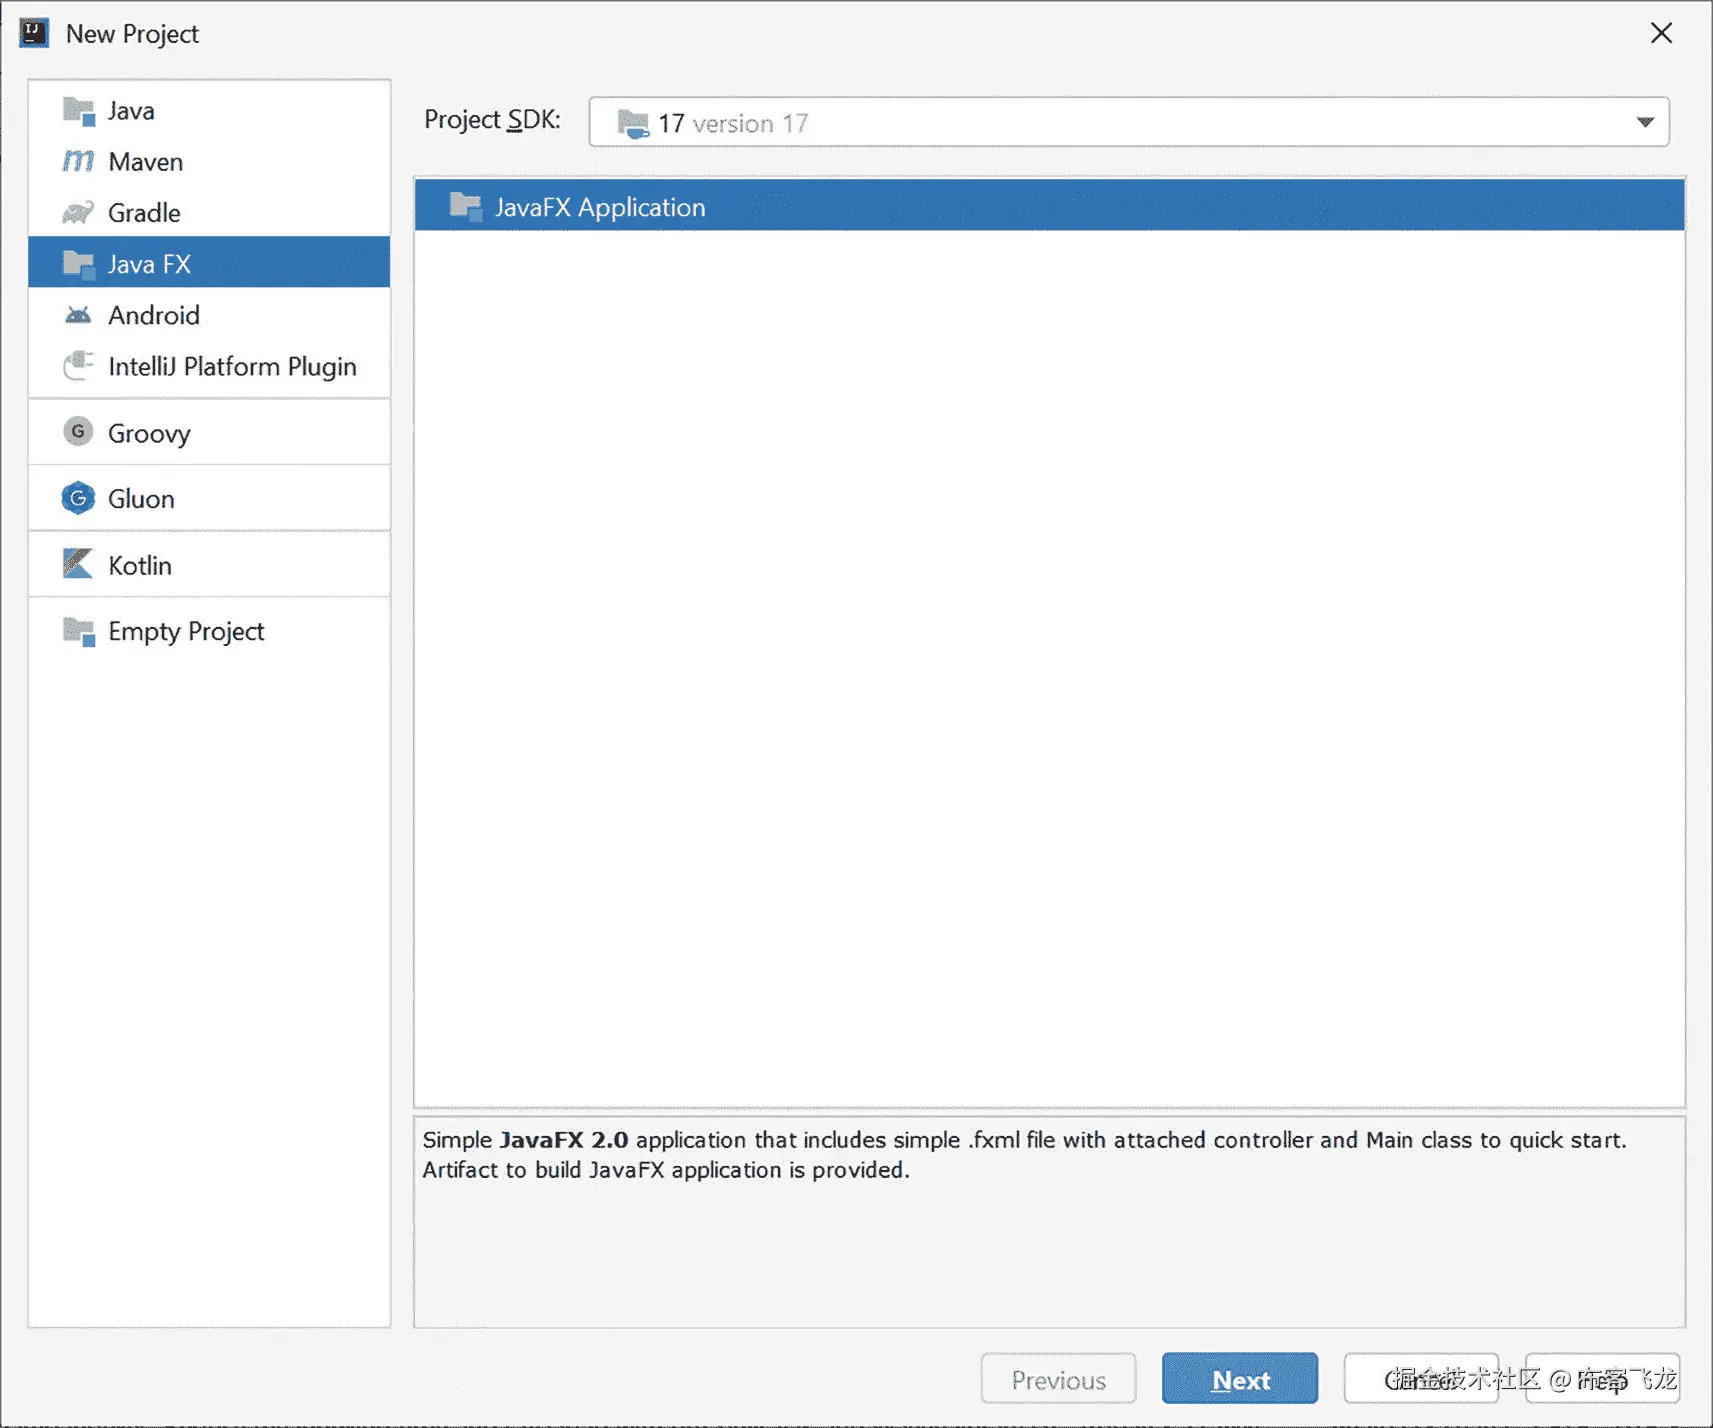Image resolution: width=1713 pixels, height=1428 pixels.
Task: Open Help for the New Project dialog
Action: [1603, 1379]
